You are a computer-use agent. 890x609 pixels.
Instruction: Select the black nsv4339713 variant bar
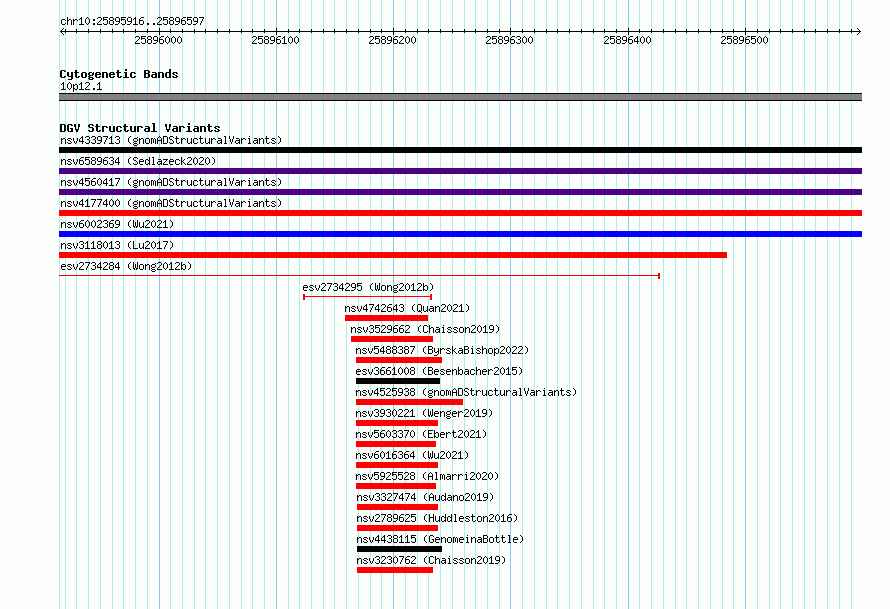460,150
